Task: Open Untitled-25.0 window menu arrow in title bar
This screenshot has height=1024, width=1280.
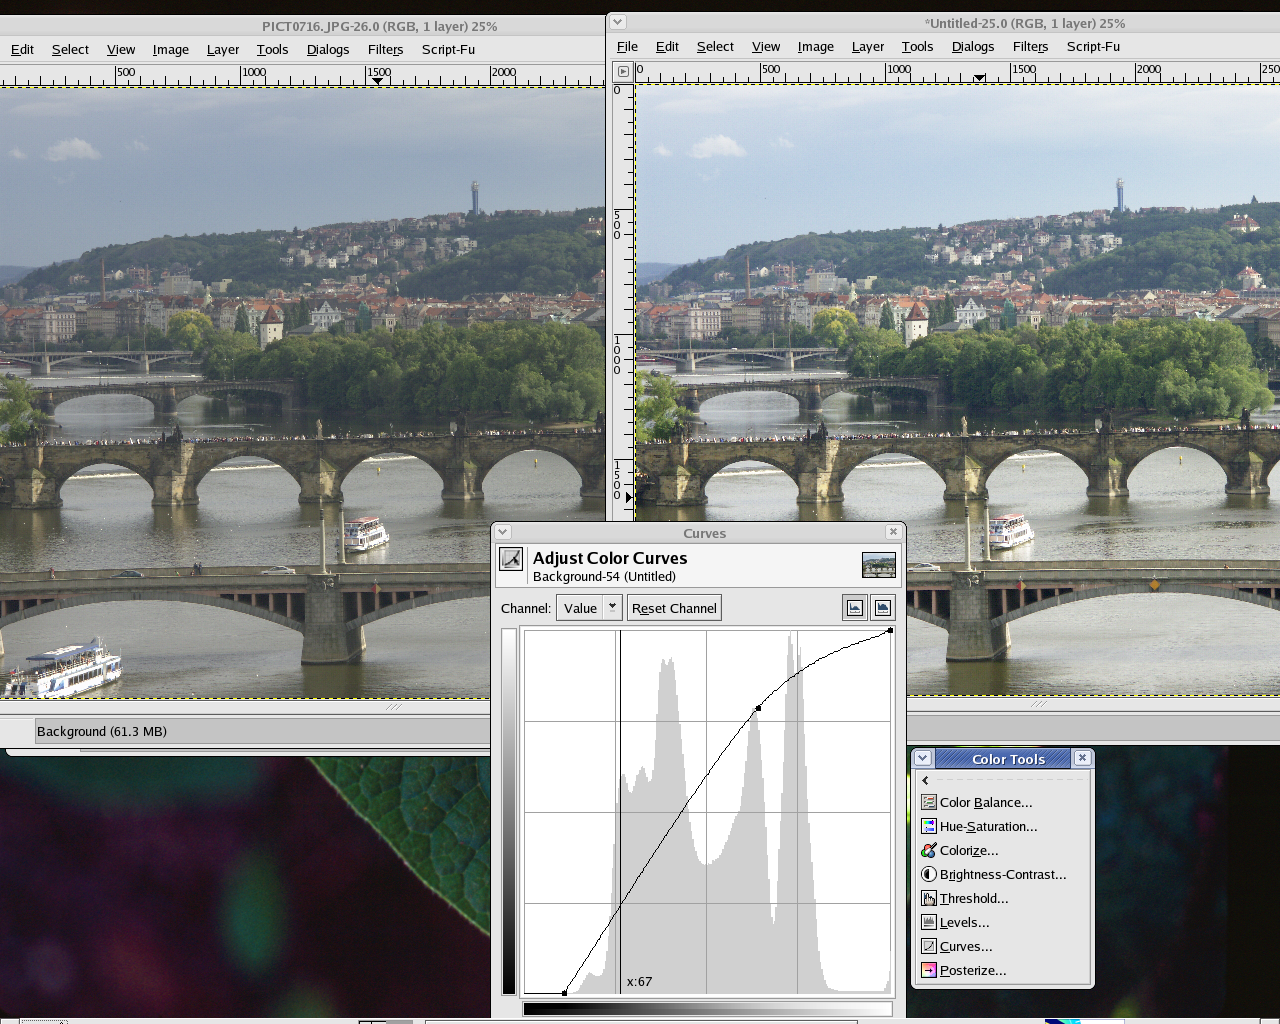Action: point(618,22)
